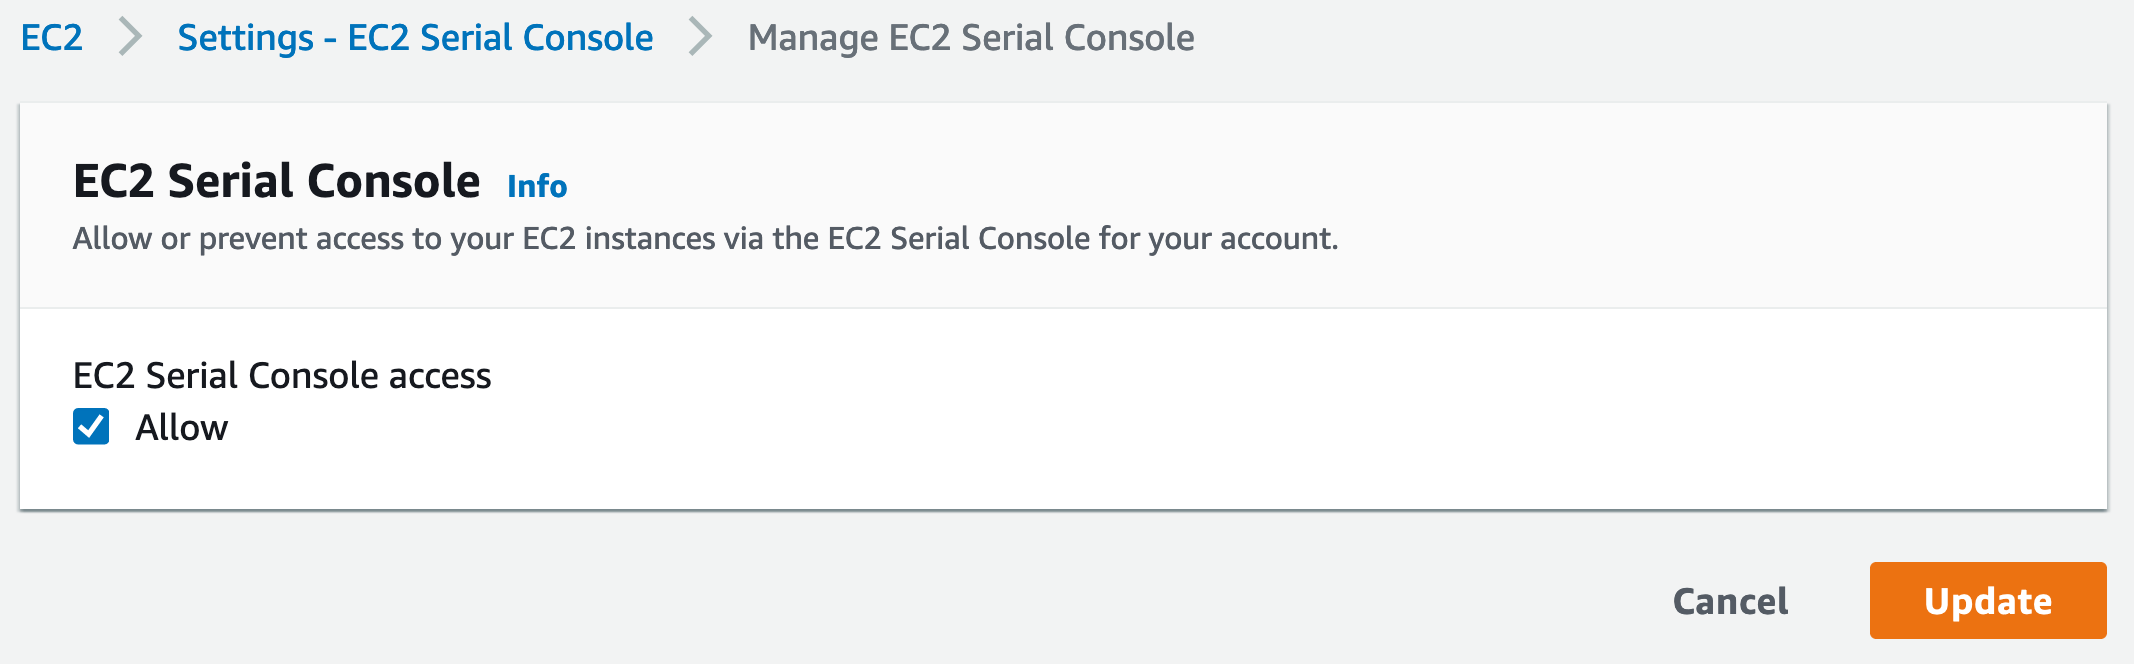This screenshot has width=2134, height=664.
Task: Open the Info link beside the panel heading
Action: coord(537,186)
